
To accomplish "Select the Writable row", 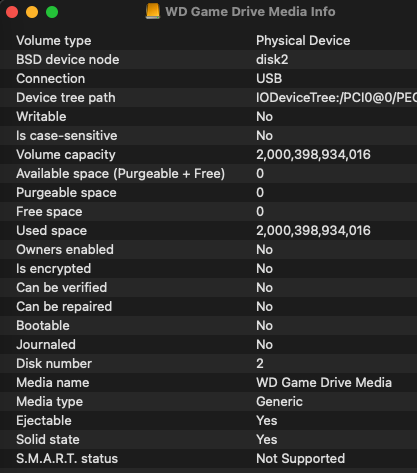I will [x=208, y=117].
